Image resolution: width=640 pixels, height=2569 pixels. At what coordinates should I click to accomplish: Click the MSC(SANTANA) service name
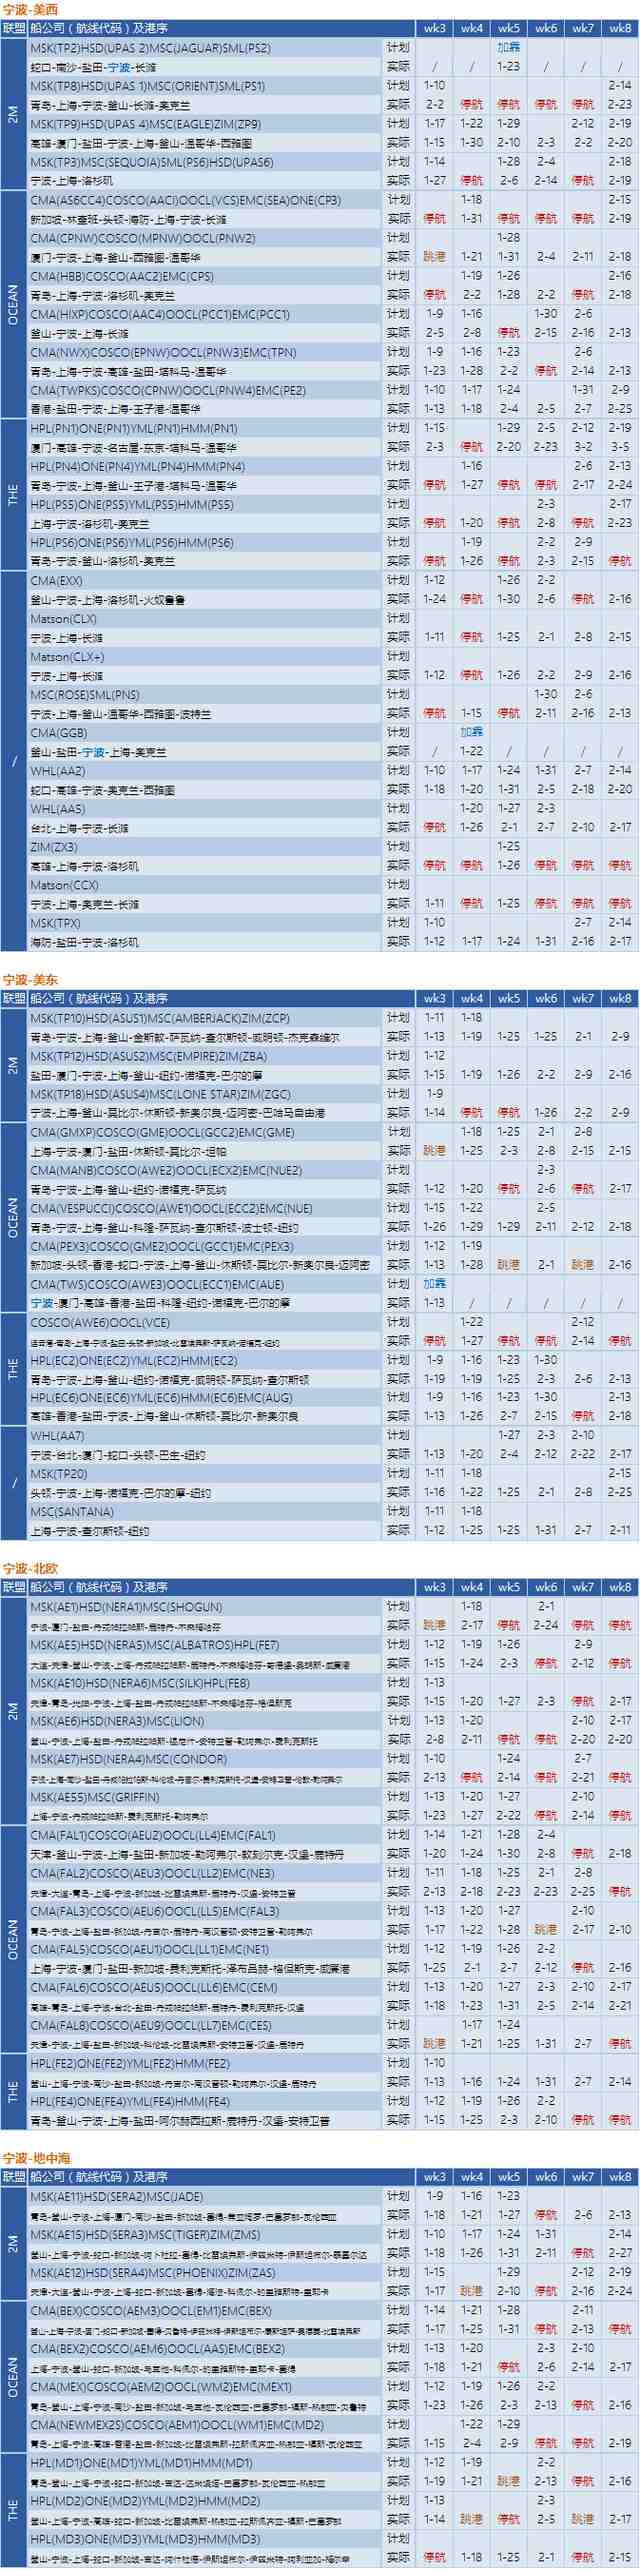pos(72,1511)
